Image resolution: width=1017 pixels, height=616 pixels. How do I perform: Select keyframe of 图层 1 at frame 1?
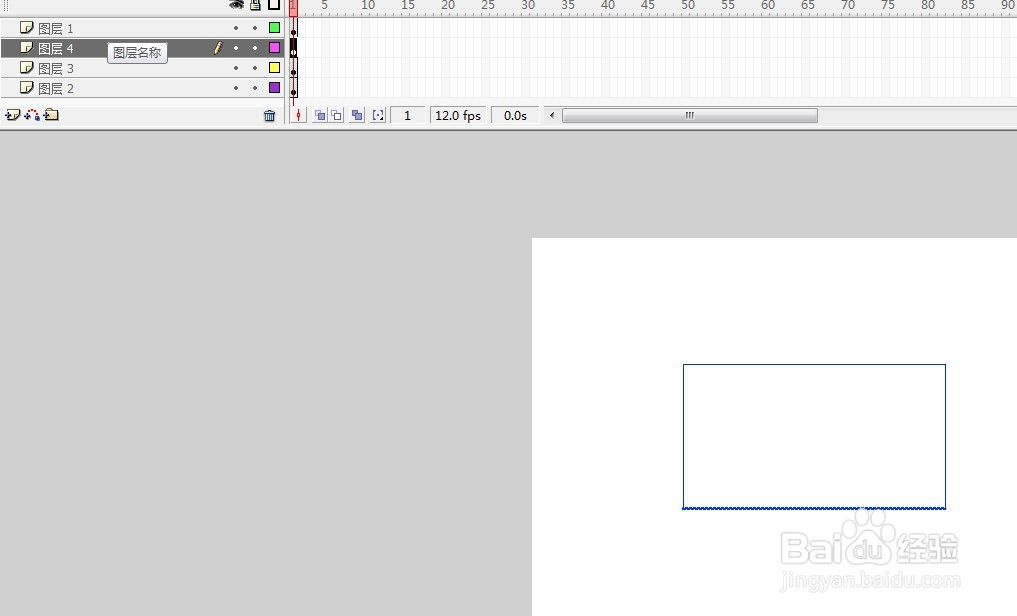click(x=294, y=28)
